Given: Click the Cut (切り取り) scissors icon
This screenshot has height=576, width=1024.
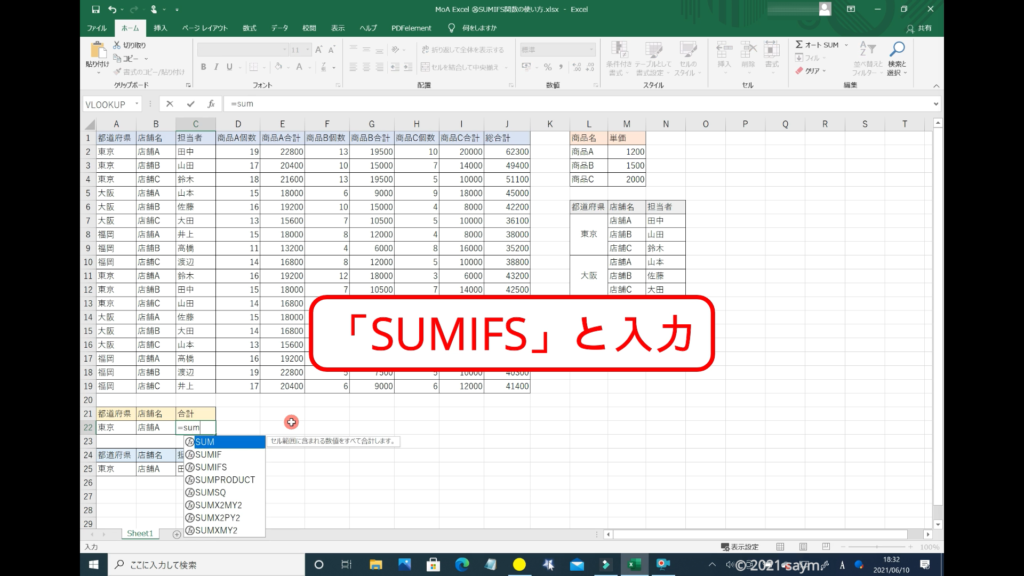Looking at the screenshot, I should [x=117, y=45].
